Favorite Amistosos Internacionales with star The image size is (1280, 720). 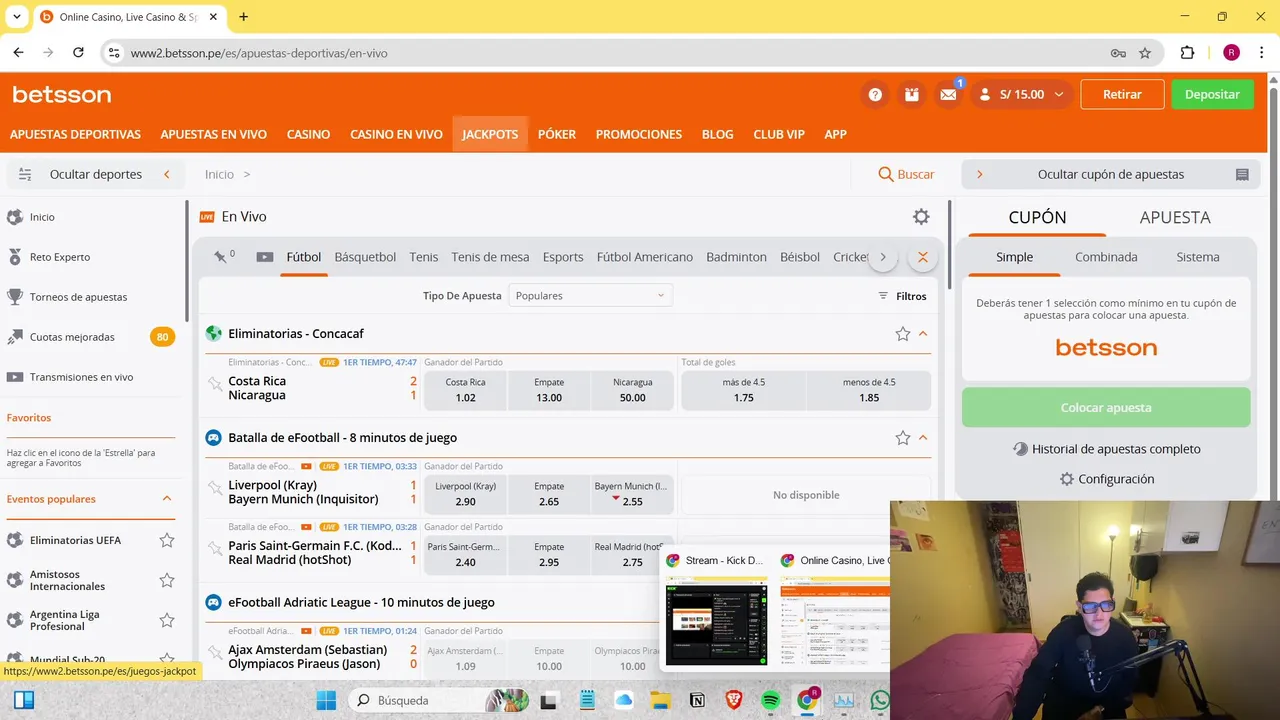pyautogui.click(x=167, y=580)
